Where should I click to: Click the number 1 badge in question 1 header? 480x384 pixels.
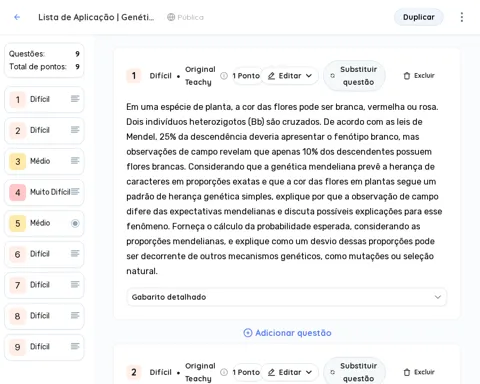click(134, 76)
